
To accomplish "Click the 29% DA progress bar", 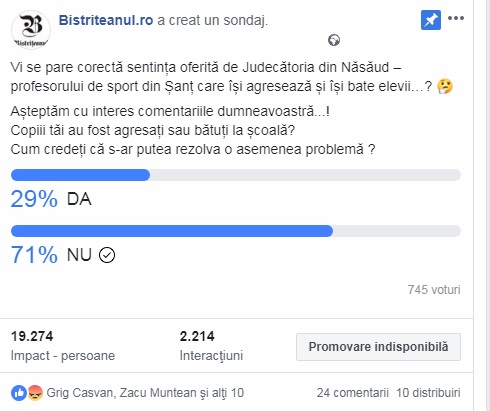I will point(236,175).
